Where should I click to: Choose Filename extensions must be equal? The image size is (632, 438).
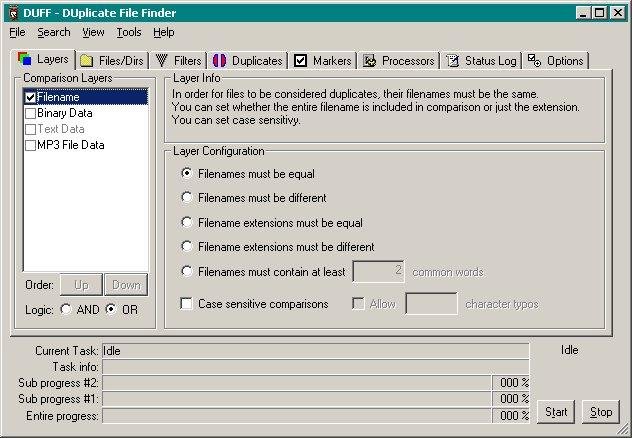point(186,223)
